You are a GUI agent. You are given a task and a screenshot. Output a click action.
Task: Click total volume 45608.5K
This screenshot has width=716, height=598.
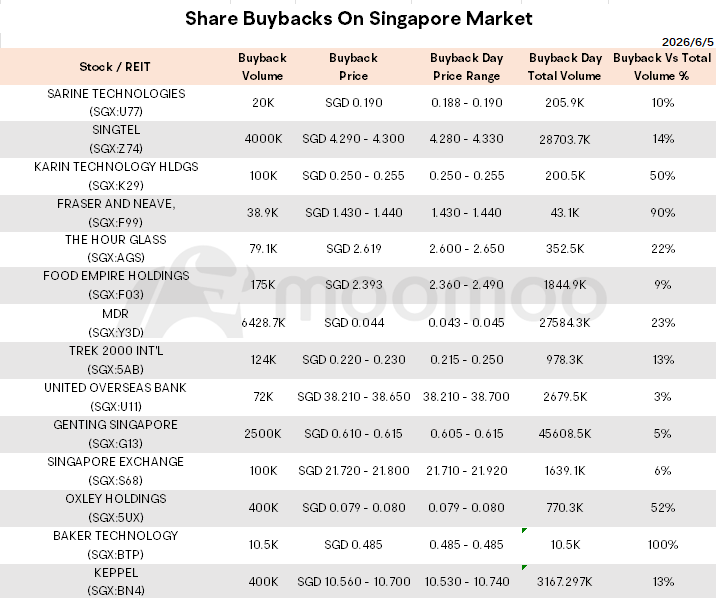(x=565, y=434)
